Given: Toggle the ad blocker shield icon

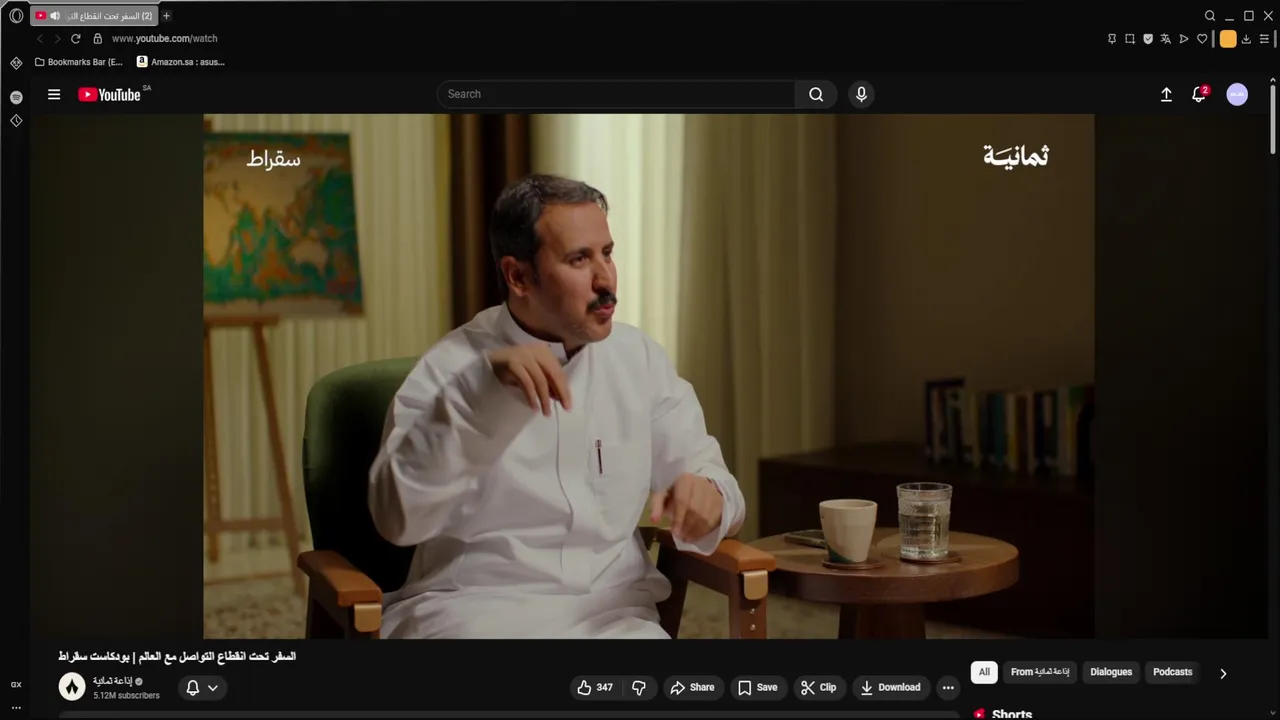Looking at the screenshot, I should [x=1148, y=39].
